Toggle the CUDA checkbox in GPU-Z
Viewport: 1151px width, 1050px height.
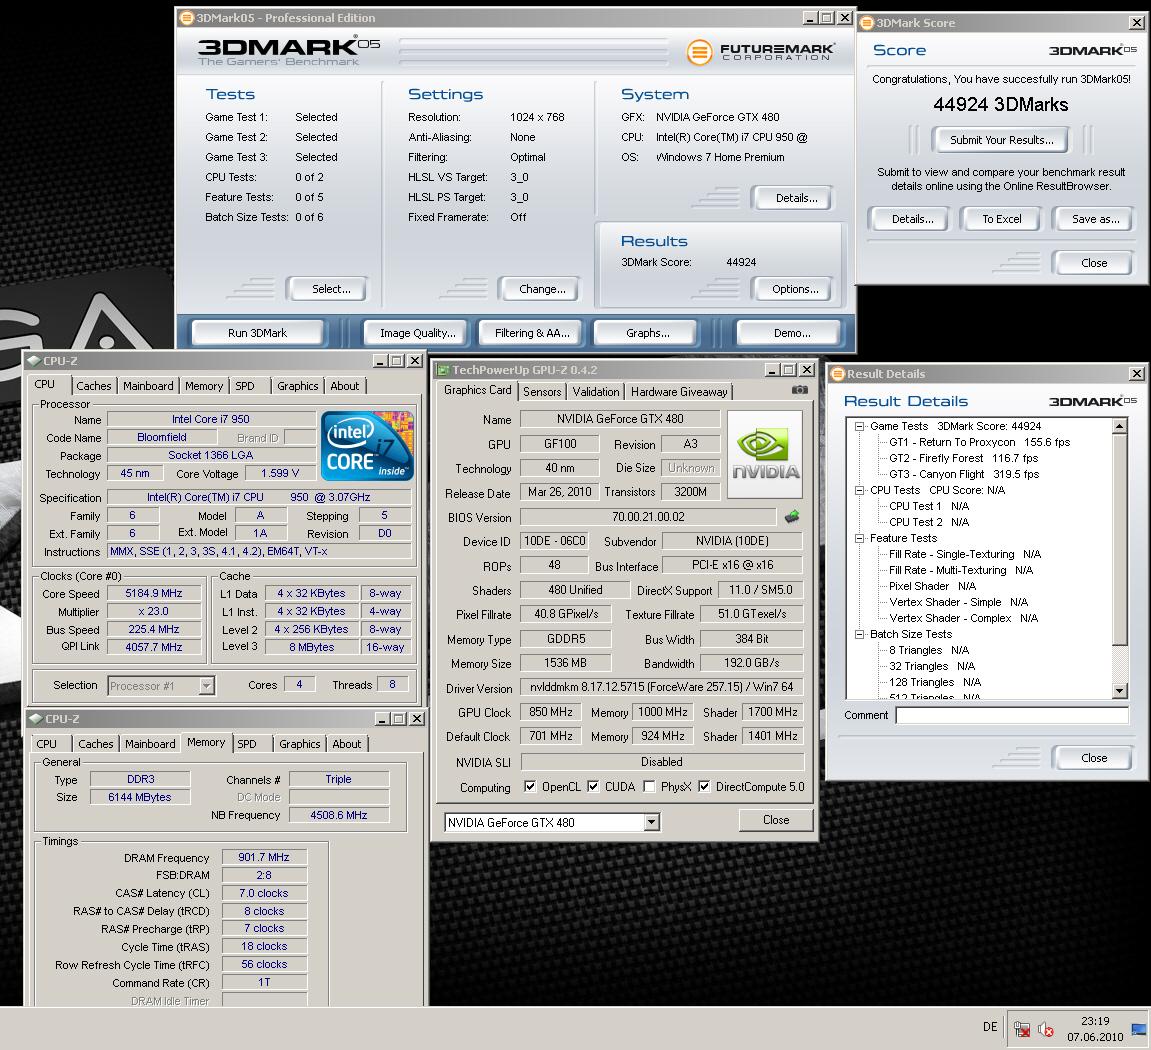[x=593, y=786]
